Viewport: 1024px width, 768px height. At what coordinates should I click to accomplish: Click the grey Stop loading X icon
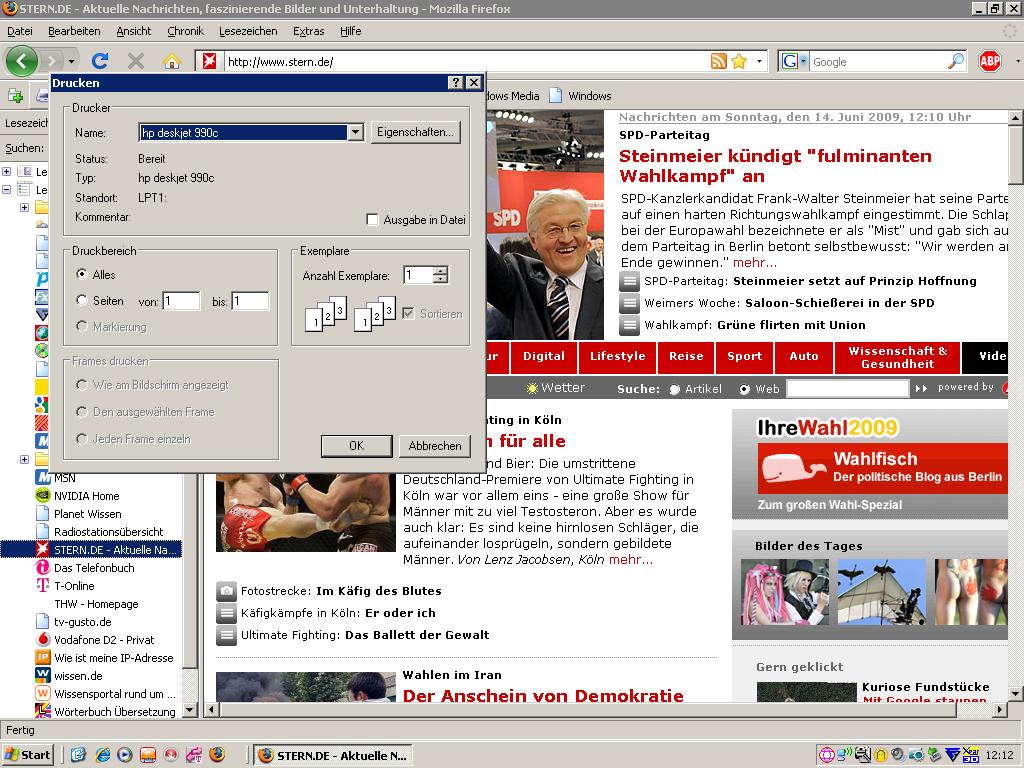click(135, 61)
